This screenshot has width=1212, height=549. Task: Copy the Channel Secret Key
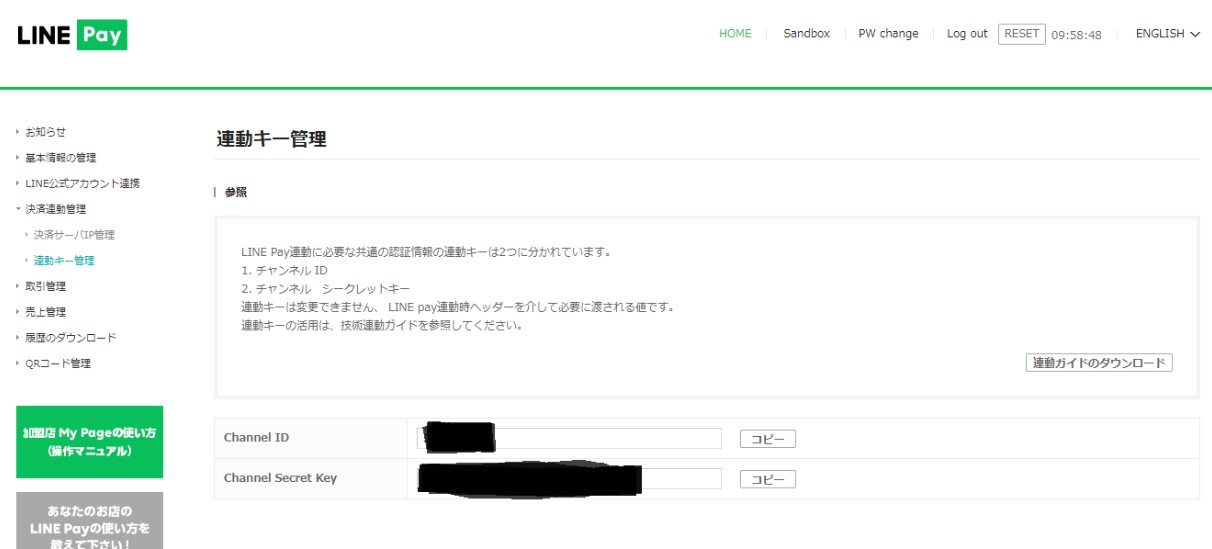[768, 479]
